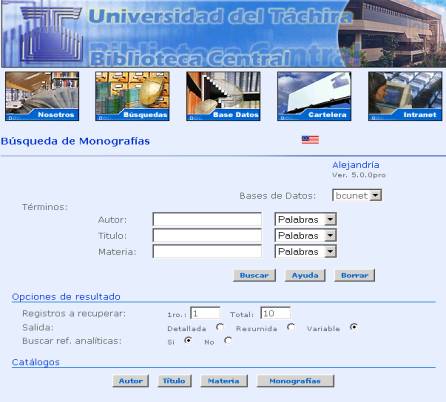
Task: Click the Alejandría link
Action: [356, 165]
